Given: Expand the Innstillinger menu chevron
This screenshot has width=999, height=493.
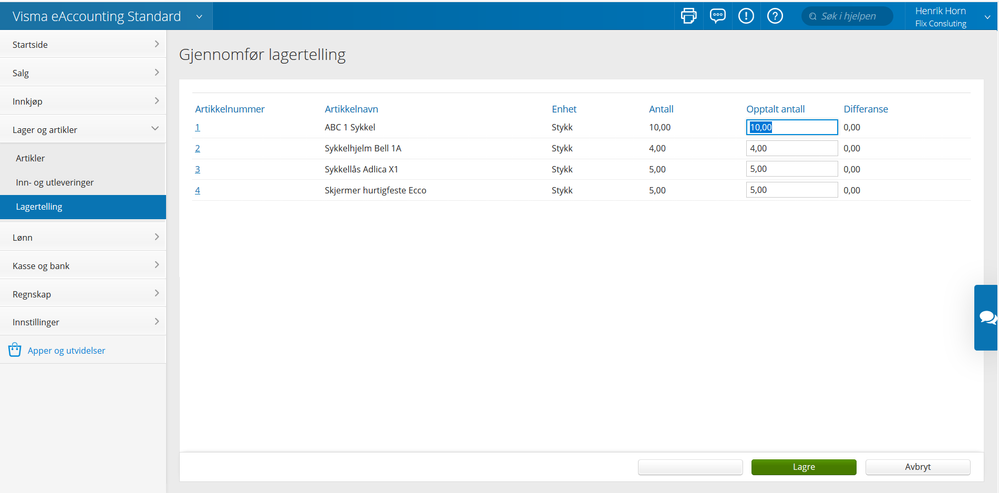Looking at the screenshot, I should 157,322.
